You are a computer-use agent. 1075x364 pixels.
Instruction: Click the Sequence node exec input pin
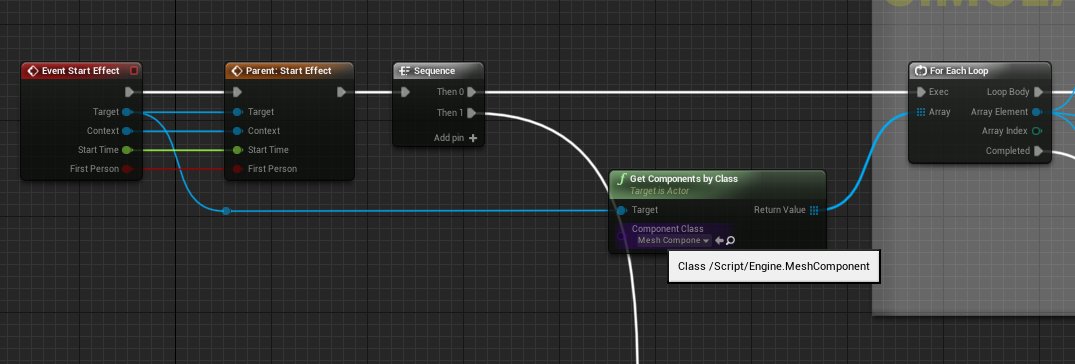(405, 92)
